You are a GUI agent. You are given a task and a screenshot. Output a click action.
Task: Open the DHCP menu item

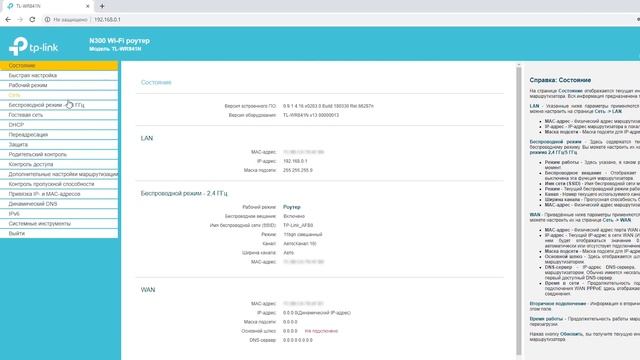pos(59,125)
